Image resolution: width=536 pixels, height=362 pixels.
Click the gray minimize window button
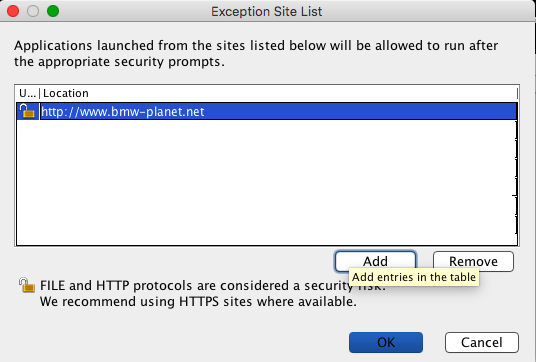click(33, 11)
